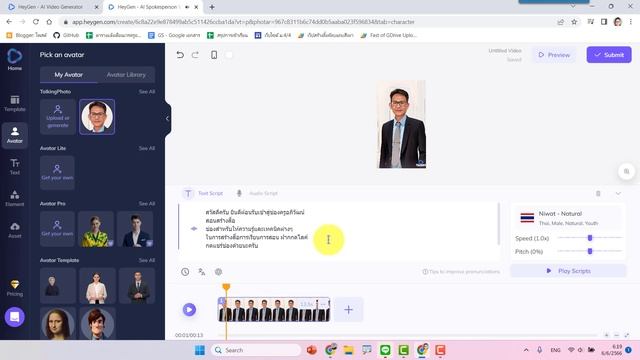Switch to Avatar Library tab
Image resolution: width=640 pixels, height=360 pixels.
click(x=126, y=75)
